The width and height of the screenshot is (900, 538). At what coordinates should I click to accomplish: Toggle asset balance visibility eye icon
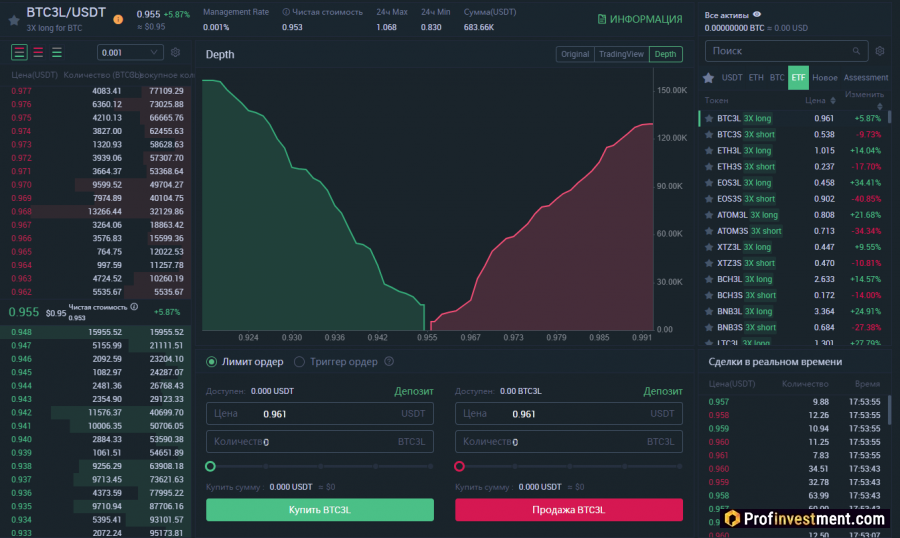(757, 15)
